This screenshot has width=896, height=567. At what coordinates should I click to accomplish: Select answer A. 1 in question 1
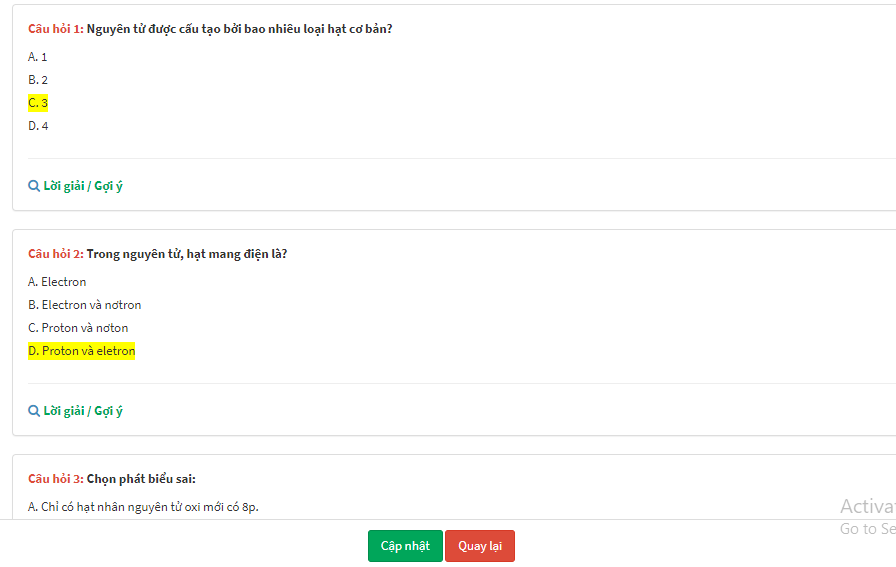coord(38,57)
